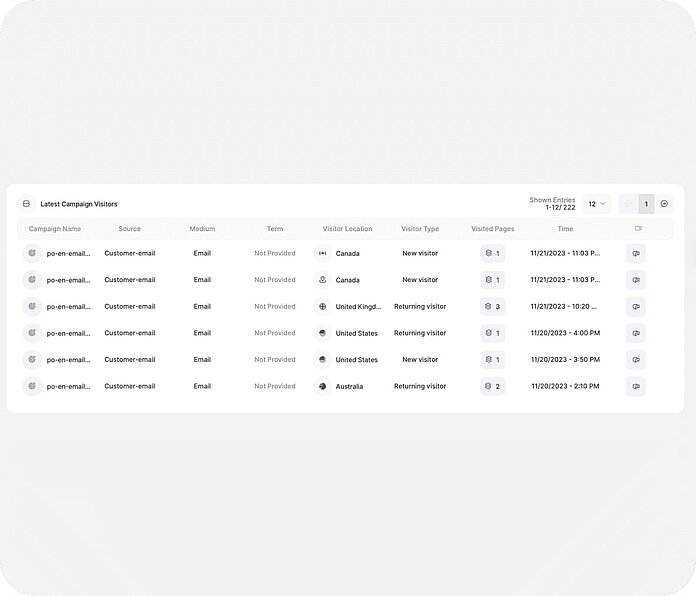Click '11/20/2023 - 2:10 PM' time cell
The height and width of the screenshot is (596, 696).
pos(566,386)
